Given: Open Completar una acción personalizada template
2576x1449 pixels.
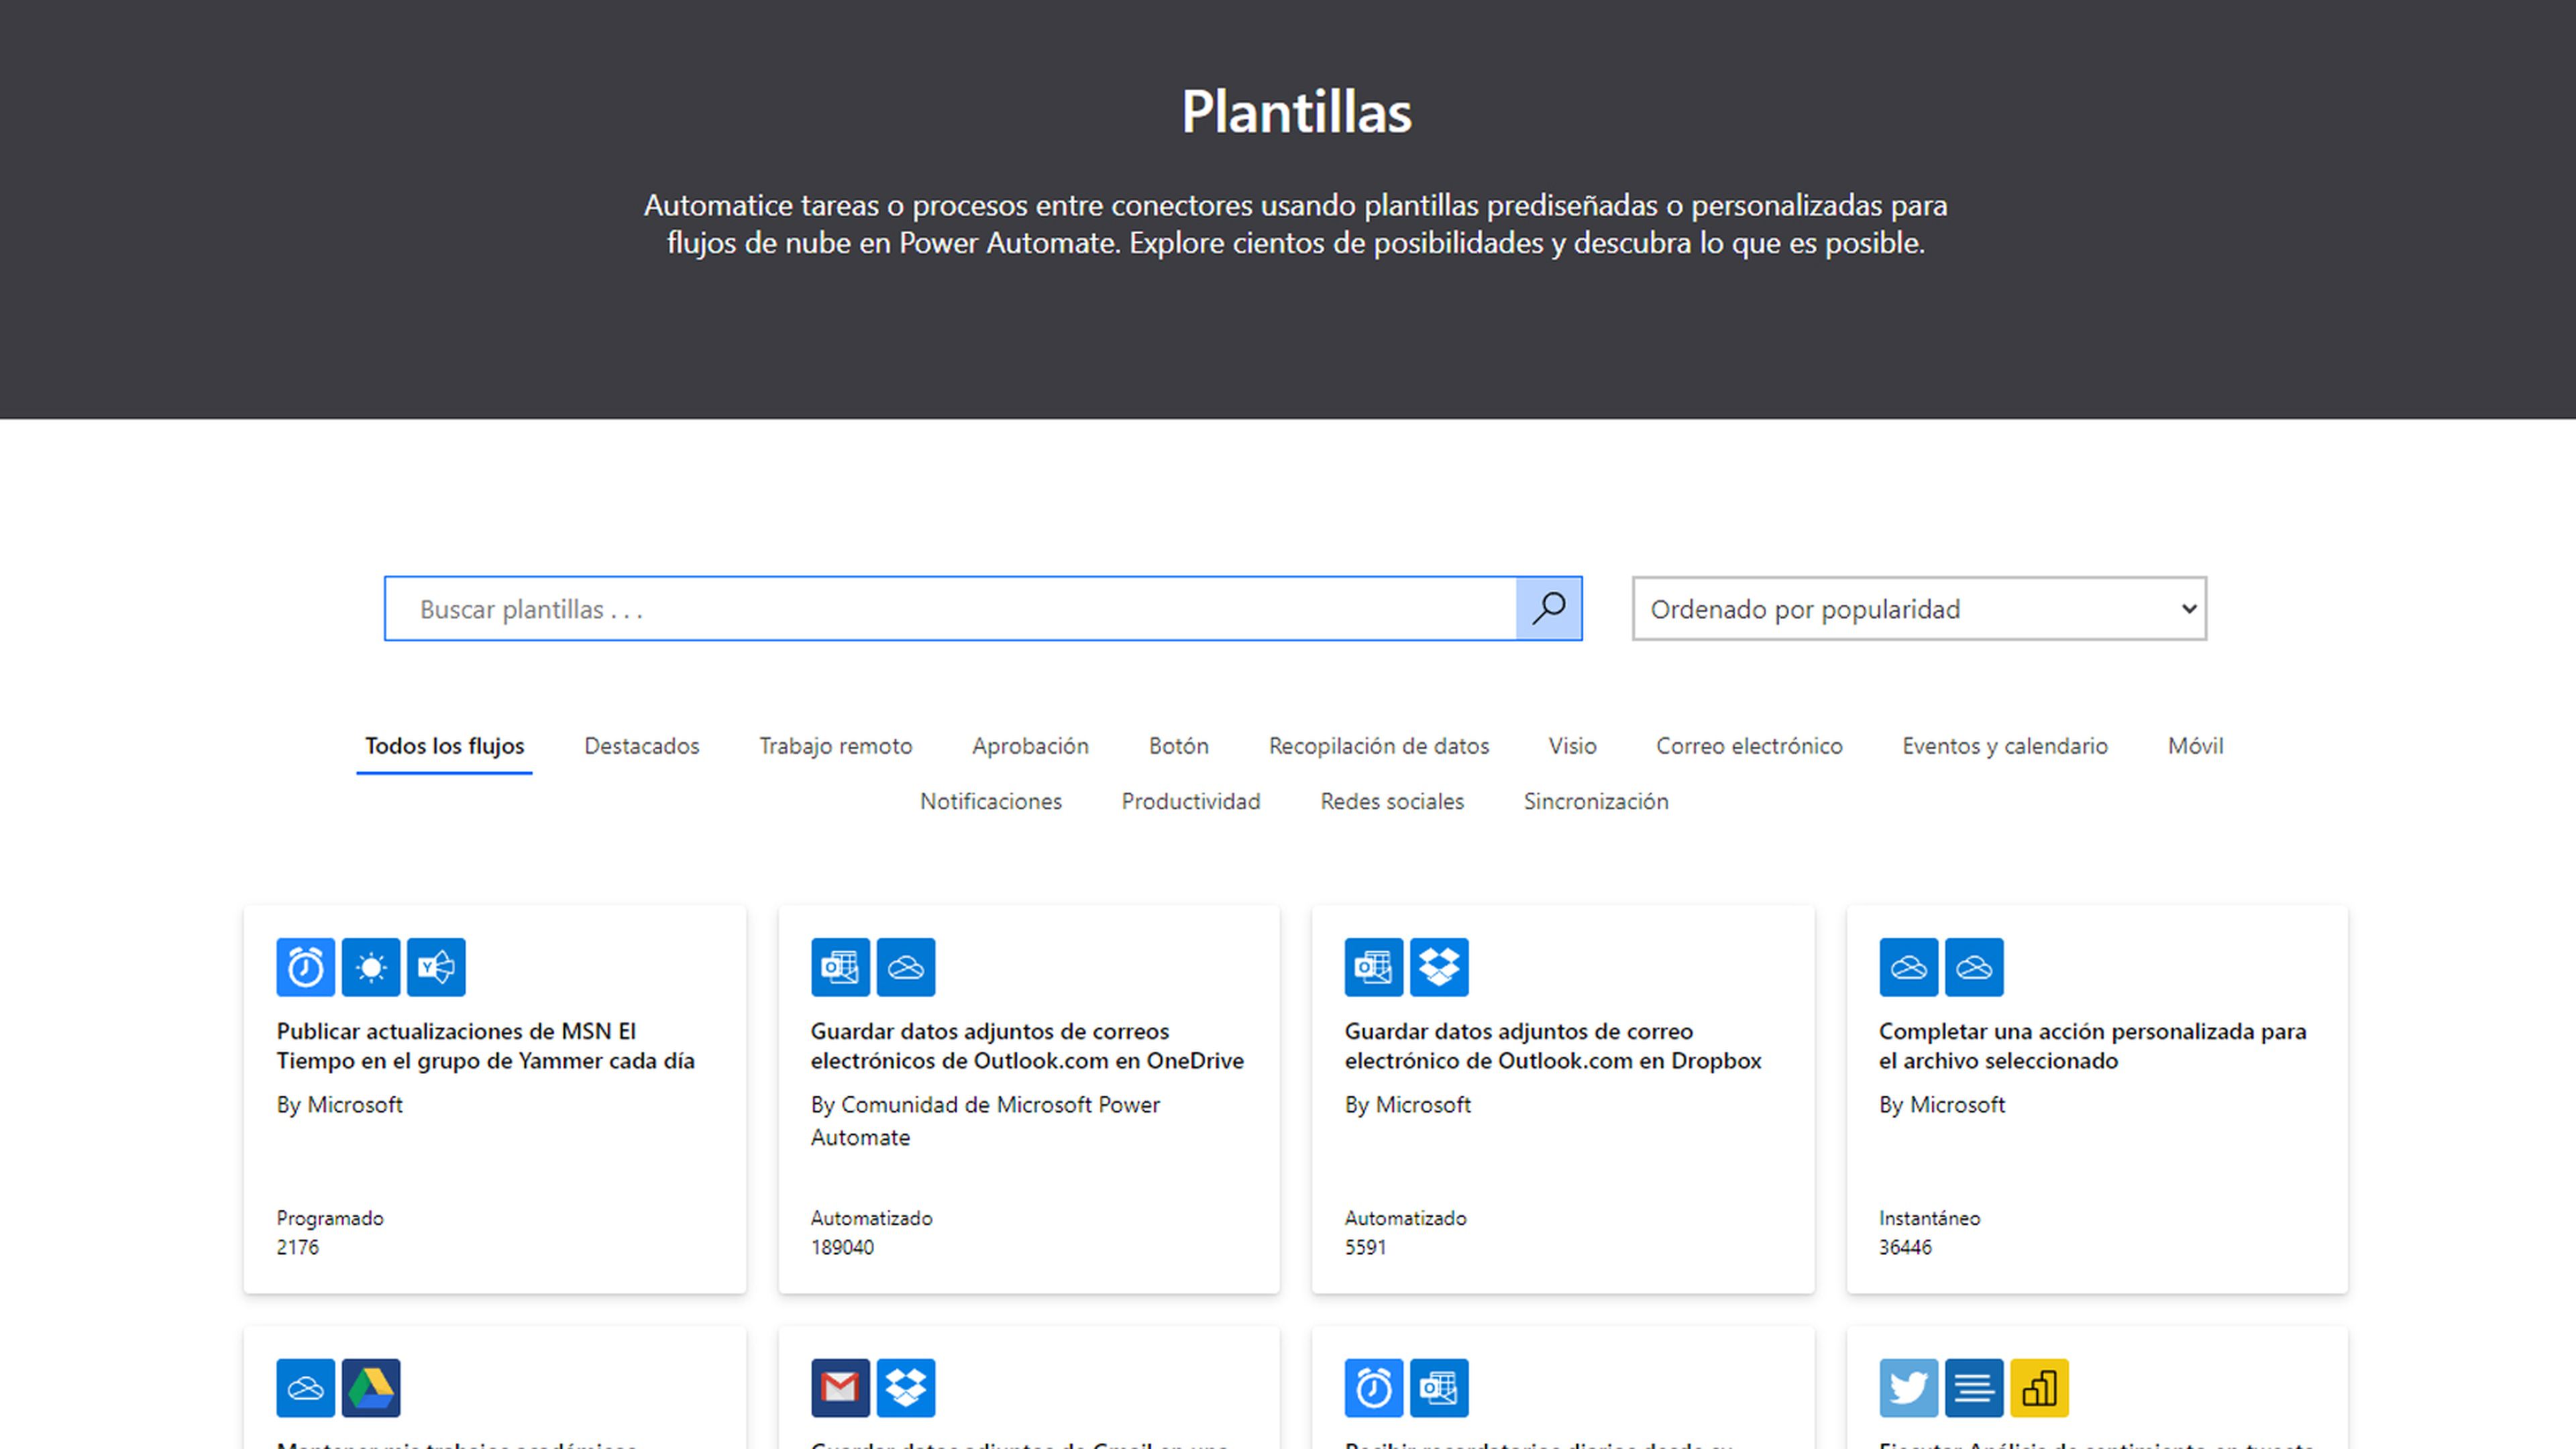Looking at the screenshot, I should coord(2093,1046).
